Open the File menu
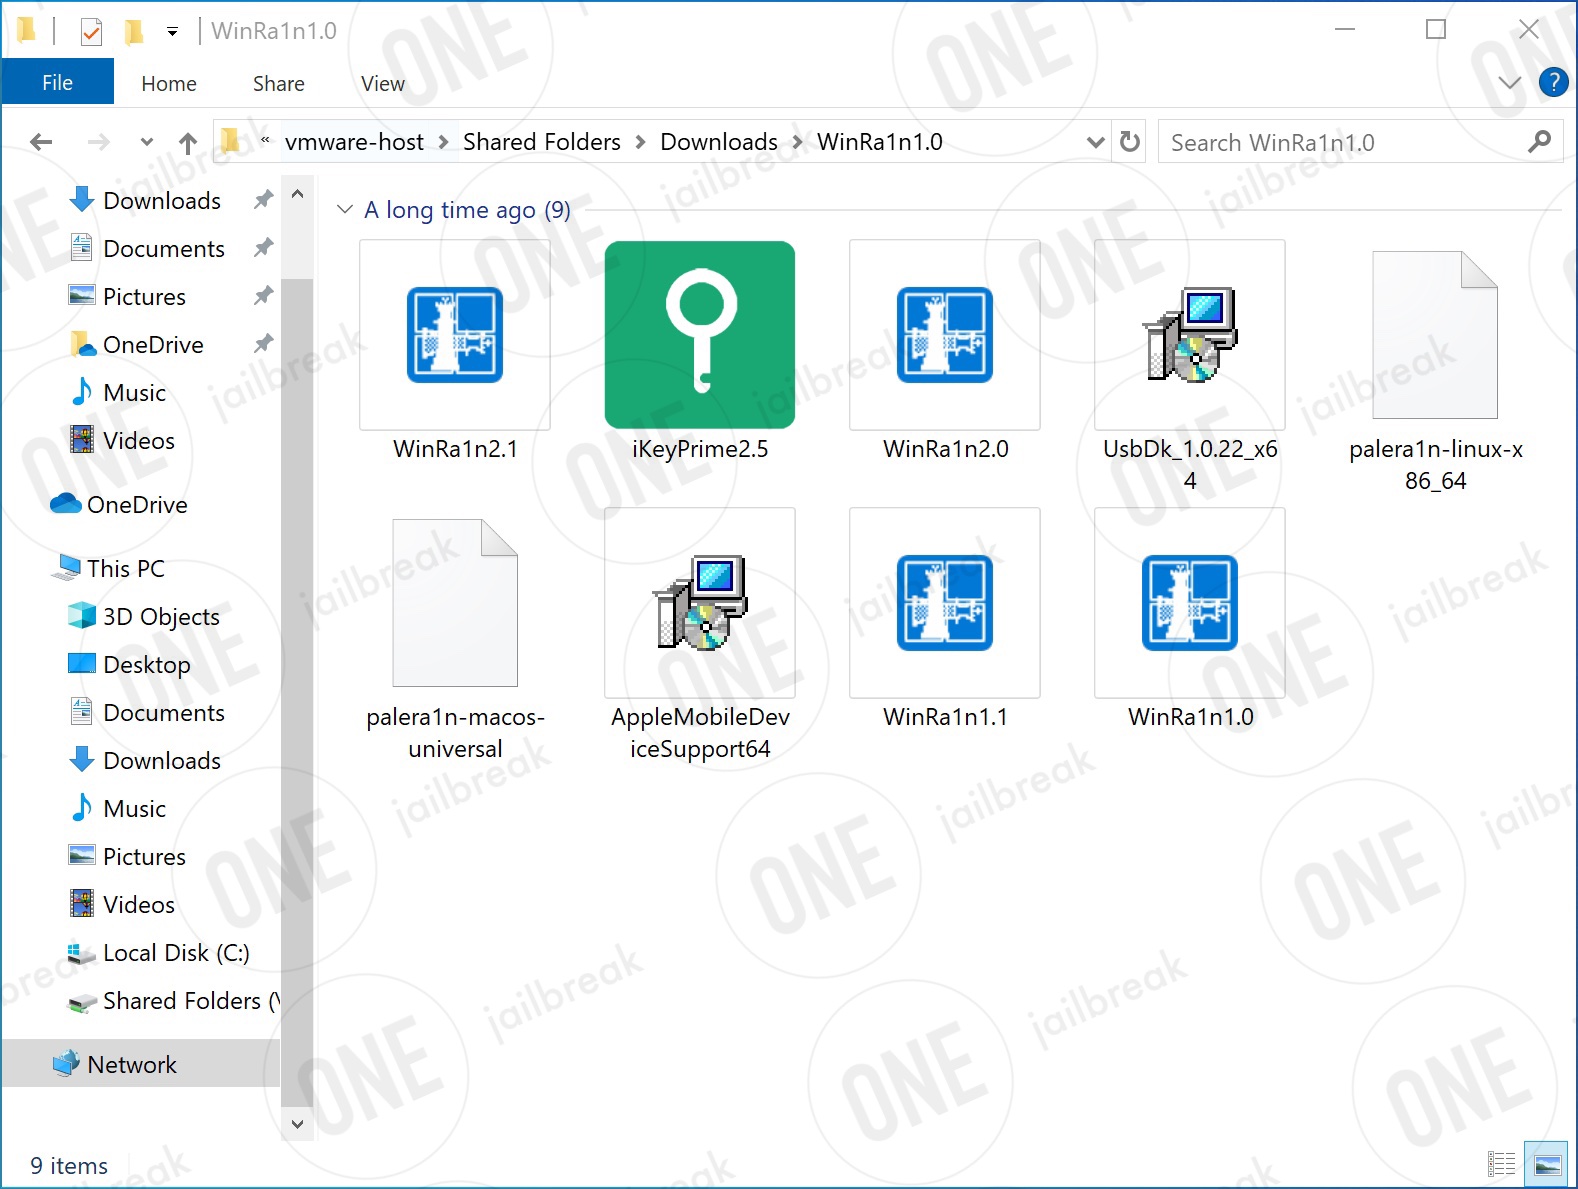The height and width of the screenshot is (1189, 1578). [57, 82]
